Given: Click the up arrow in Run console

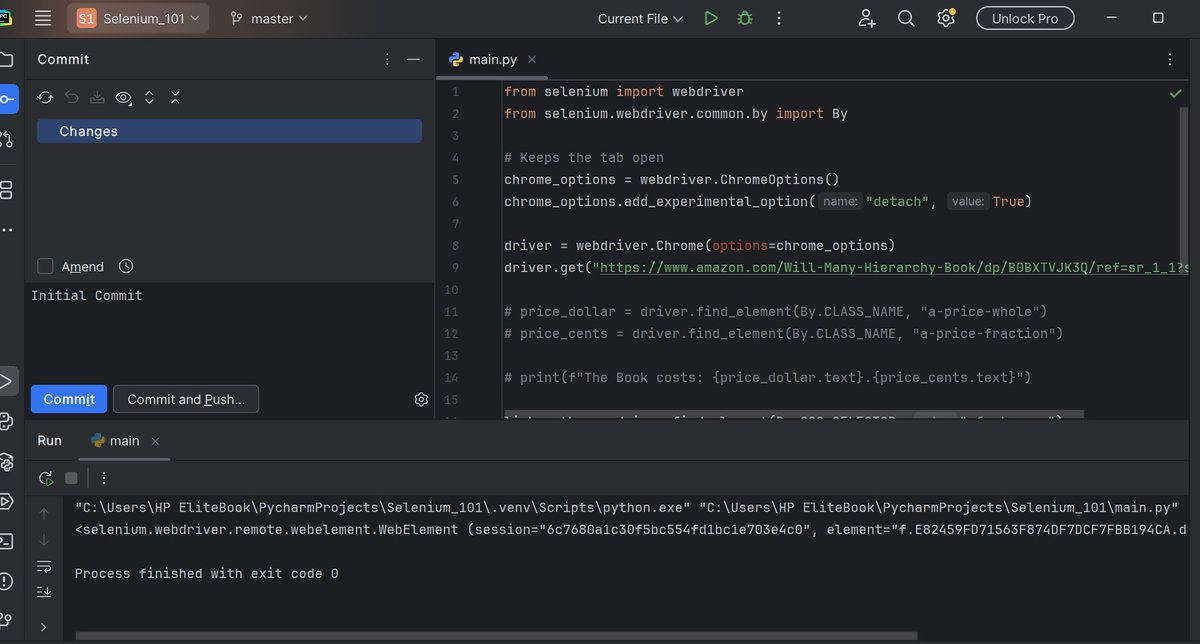Looking at the screenshot, I should pyautogui.click(x=43, y=513).
